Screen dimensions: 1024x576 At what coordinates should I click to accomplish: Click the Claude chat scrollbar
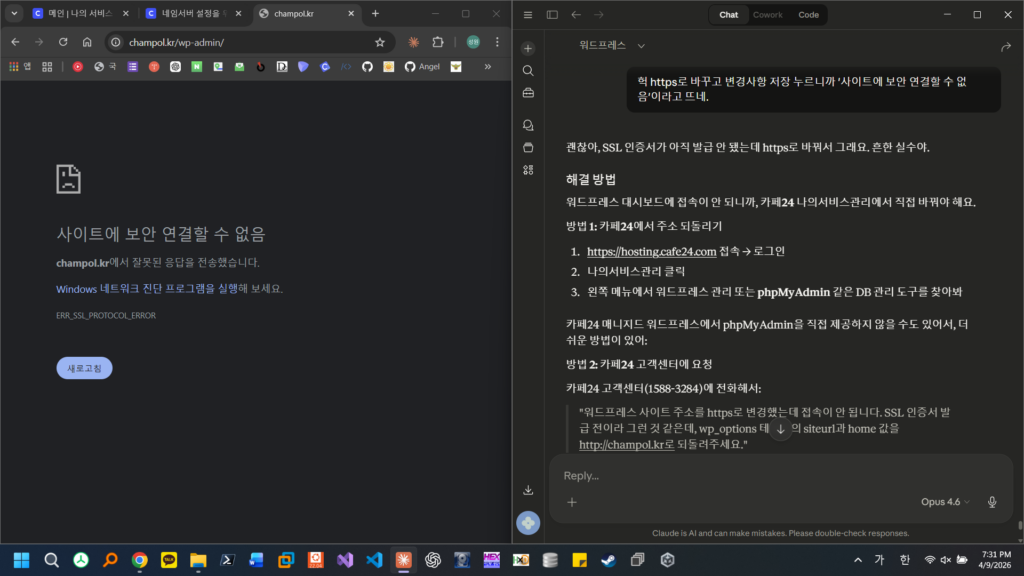(x=1020, y=526)
